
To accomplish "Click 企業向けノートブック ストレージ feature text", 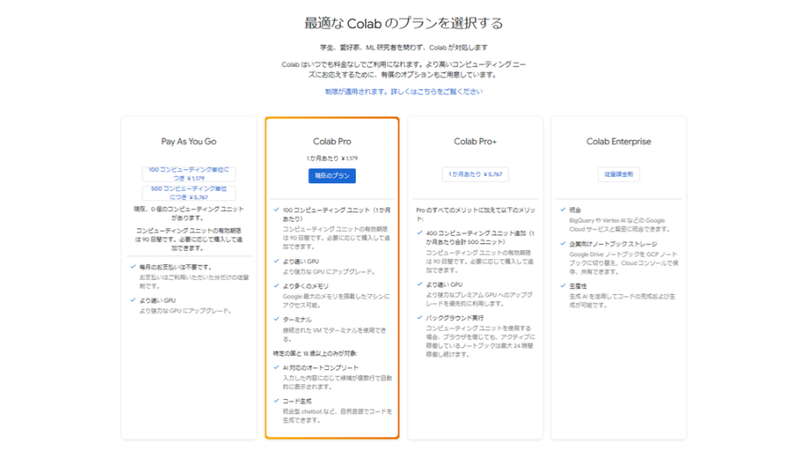I will (x=613, y=244).
